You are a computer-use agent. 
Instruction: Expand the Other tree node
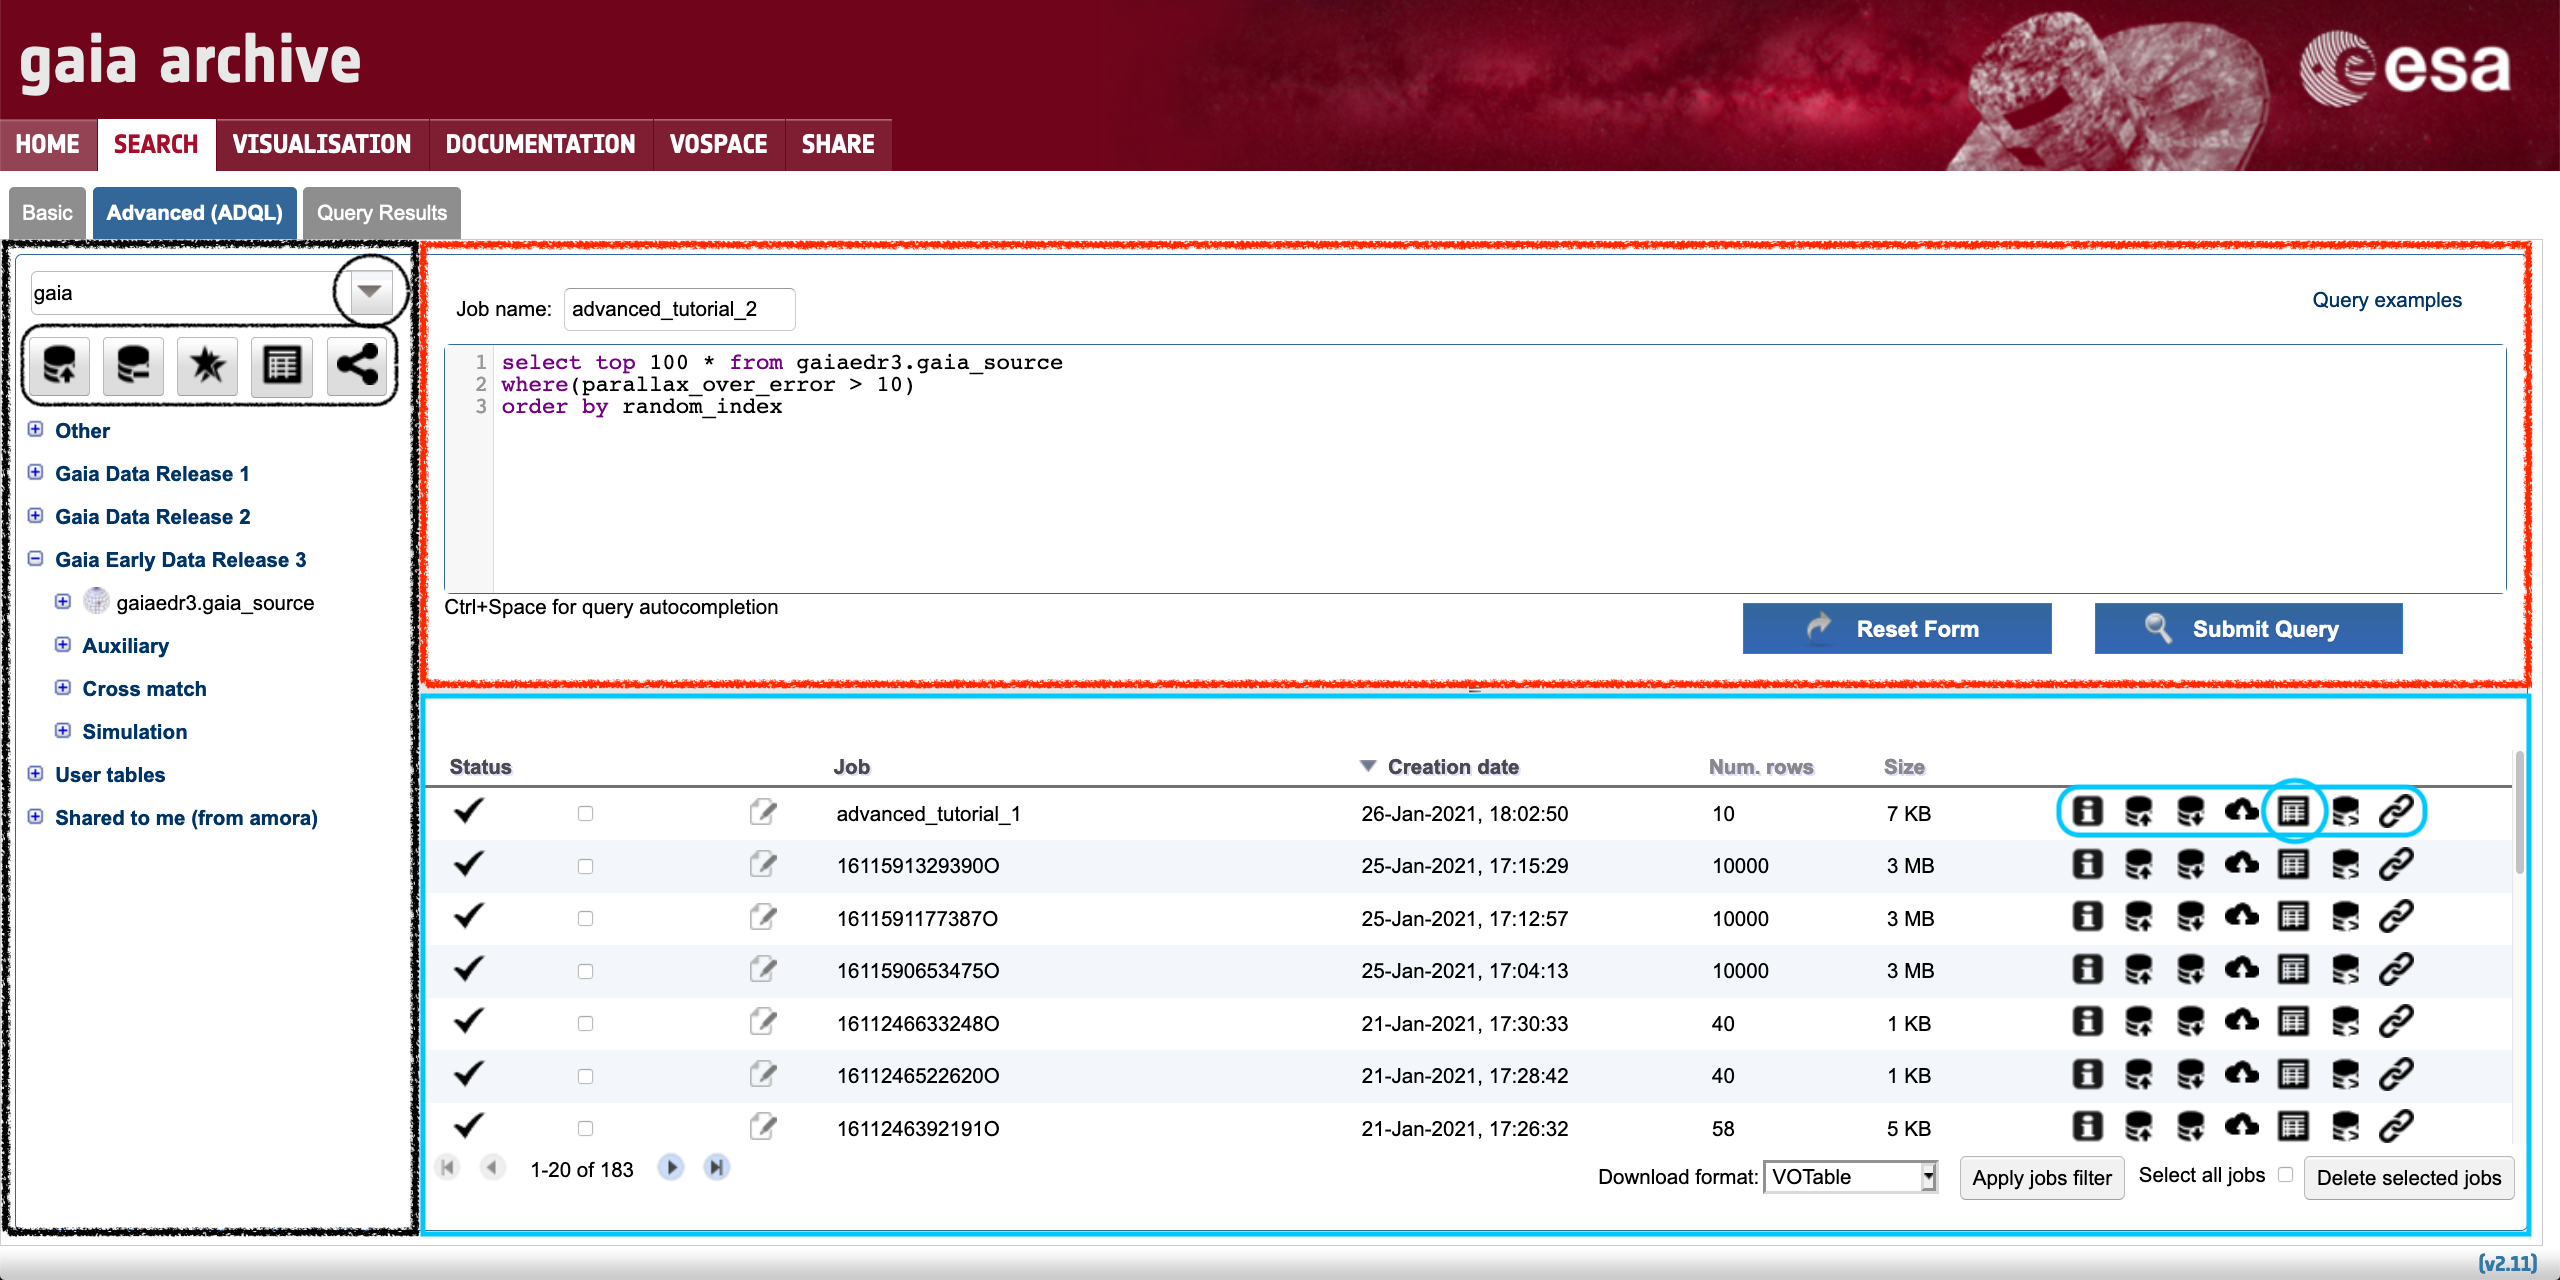(35, 429)
